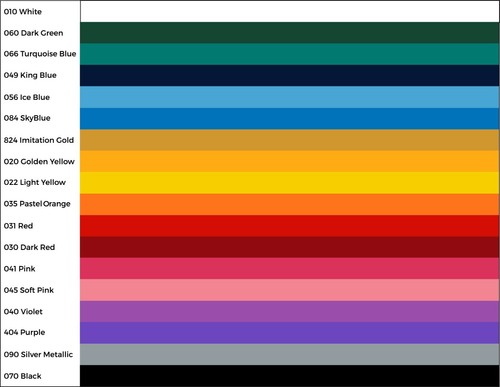Click the "090 Silver Metallic" text label

click(38, 354)
